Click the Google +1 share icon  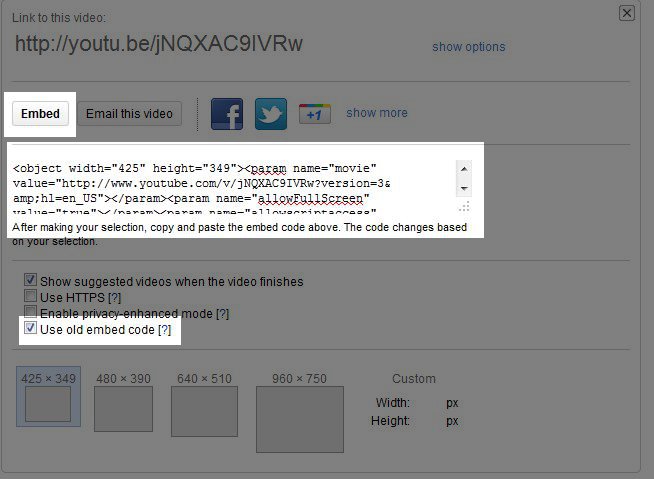click(314, 114)
